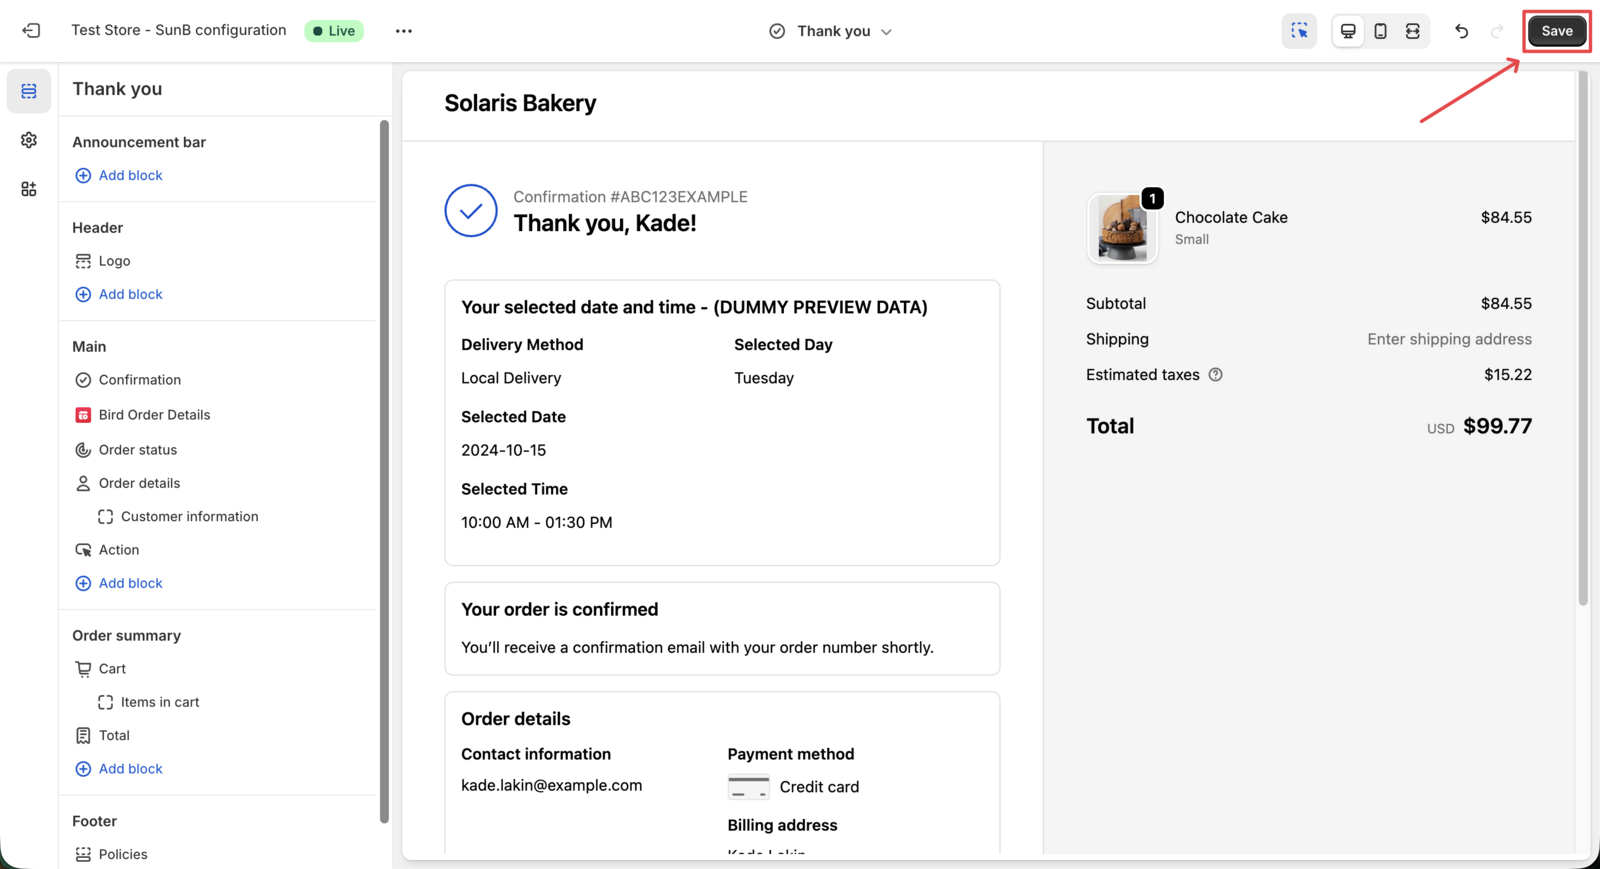Screen dimensions: 1600x869
Task: Select the Logo block in Header
Action: click(x=103, y=261)
